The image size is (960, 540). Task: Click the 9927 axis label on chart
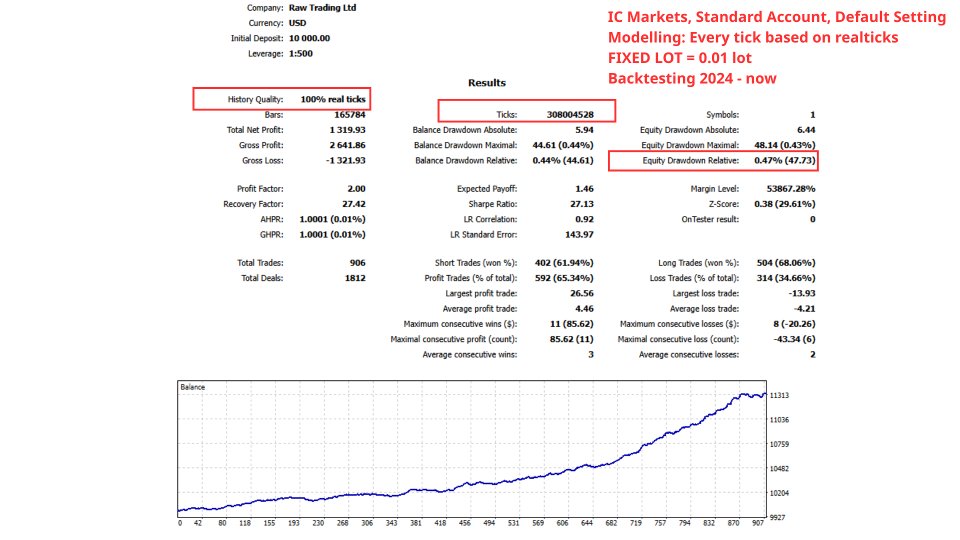point(777,518)
